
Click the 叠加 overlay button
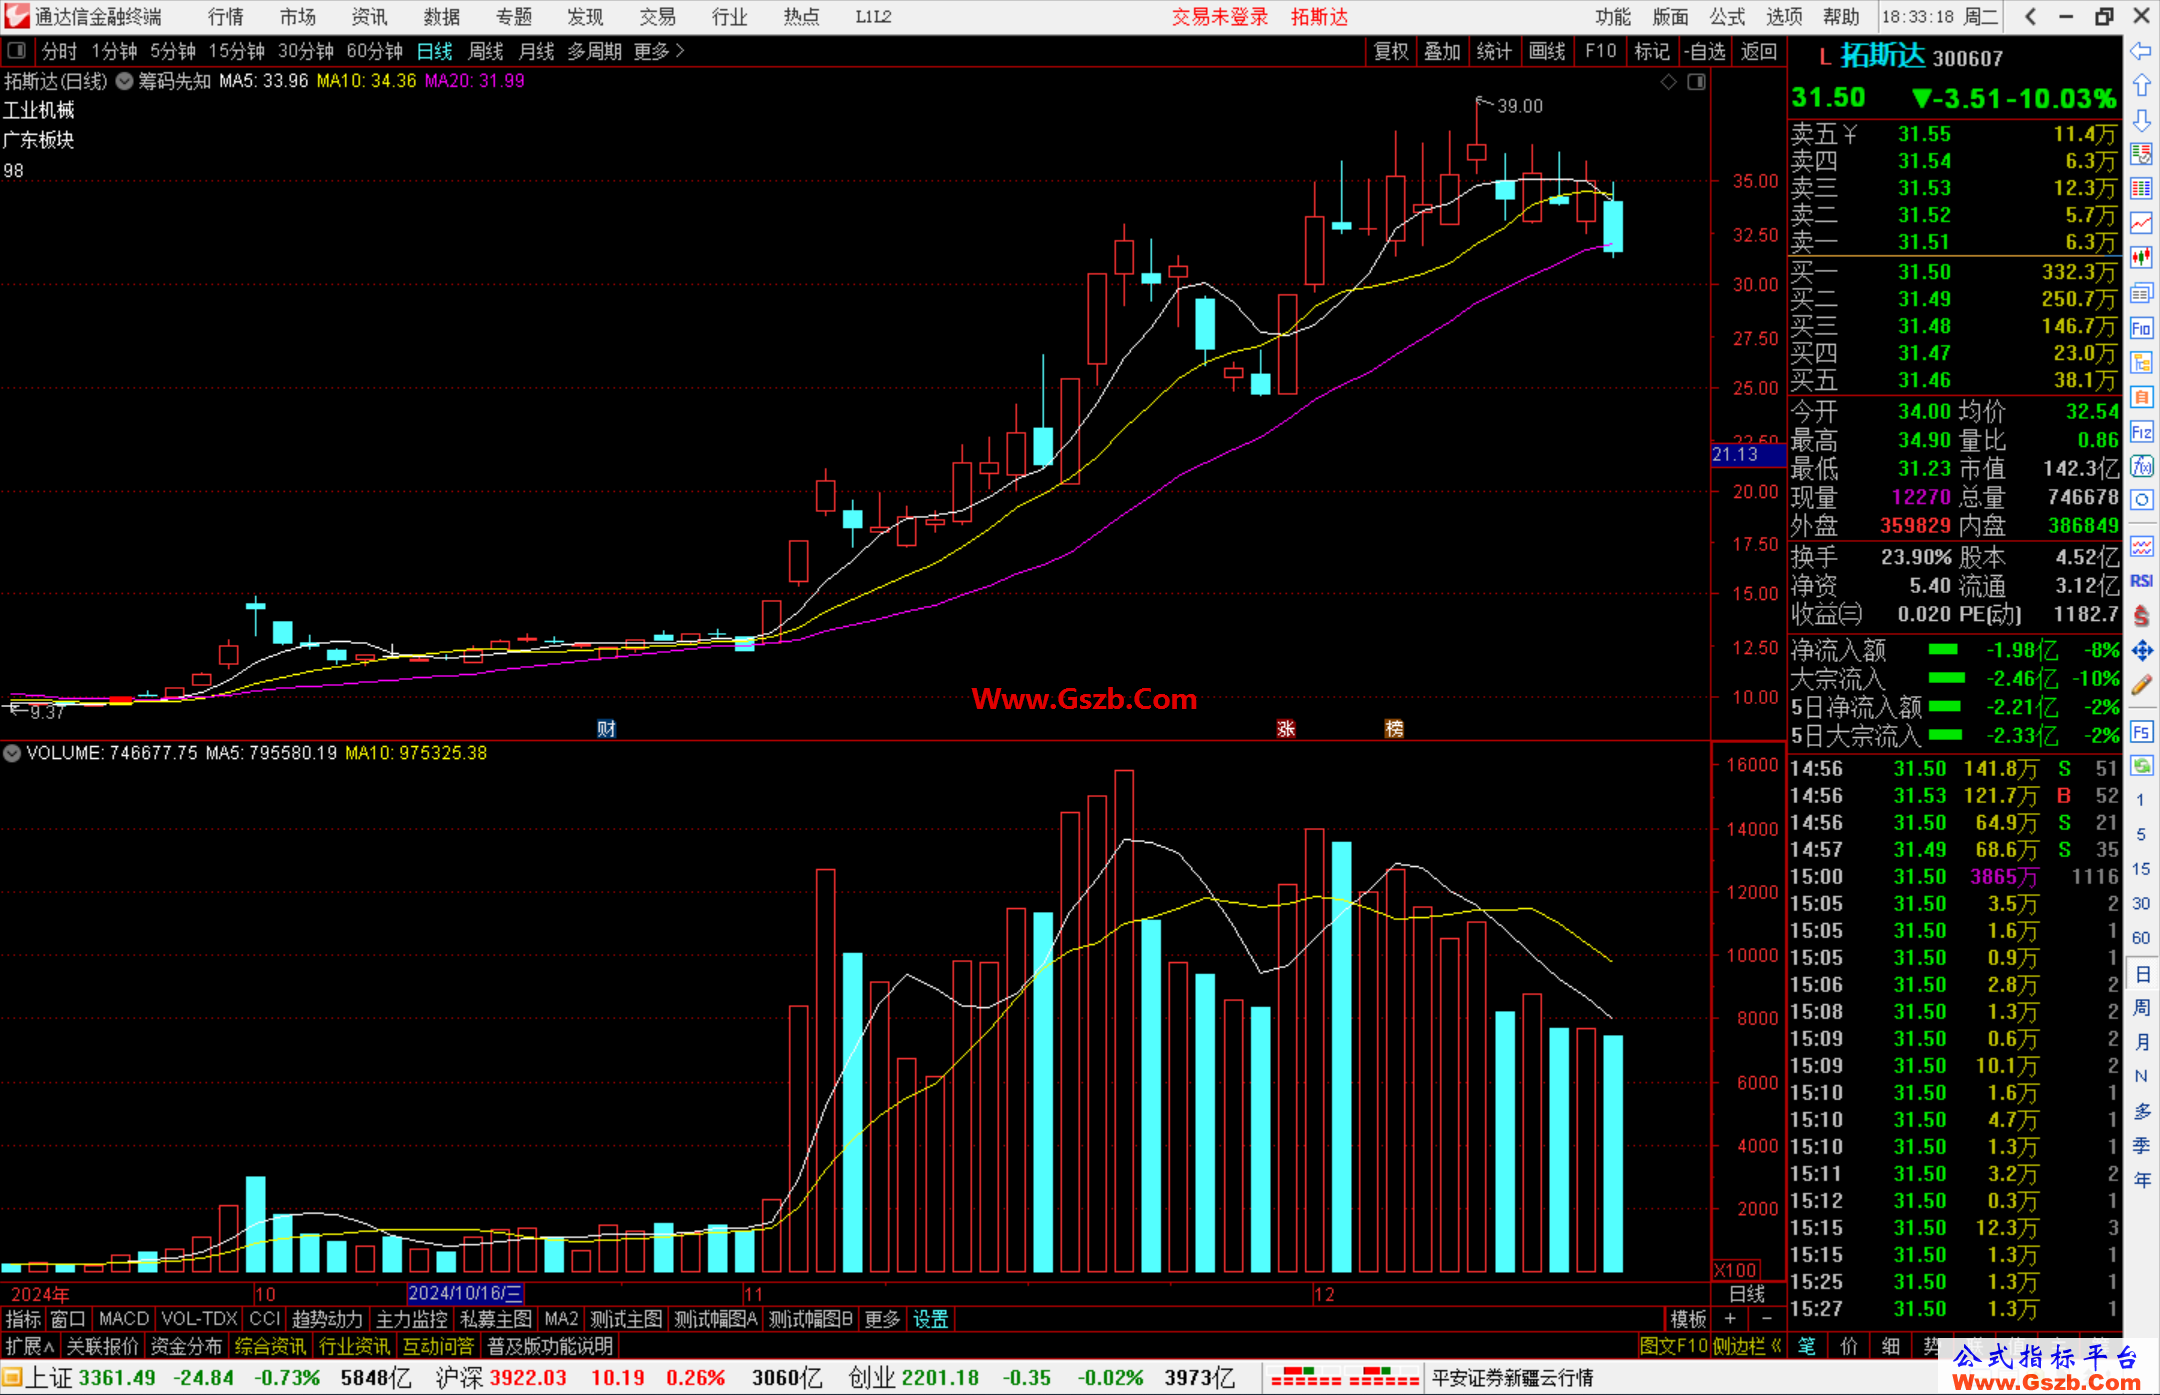tap(1442, 51)
